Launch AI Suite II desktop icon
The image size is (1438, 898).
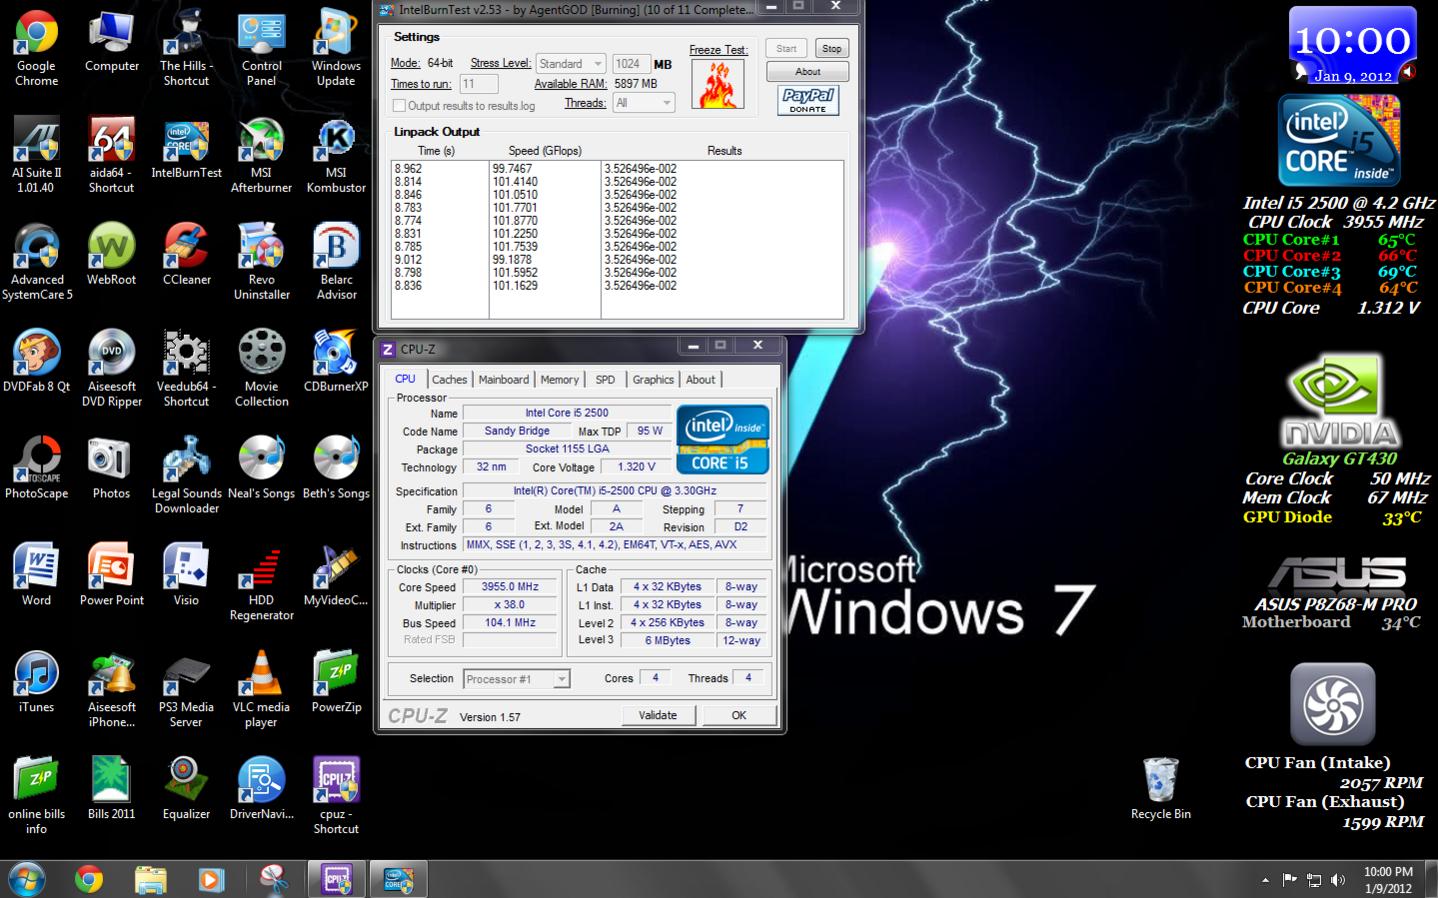coord(36,155)
